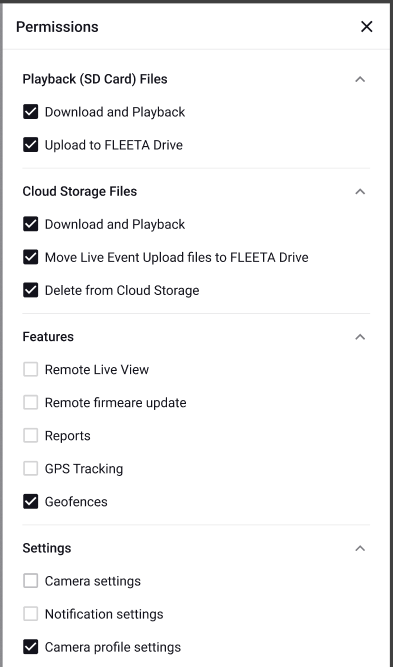Click the Features section heading
The image size is (393, 667).
coord(48,336)
